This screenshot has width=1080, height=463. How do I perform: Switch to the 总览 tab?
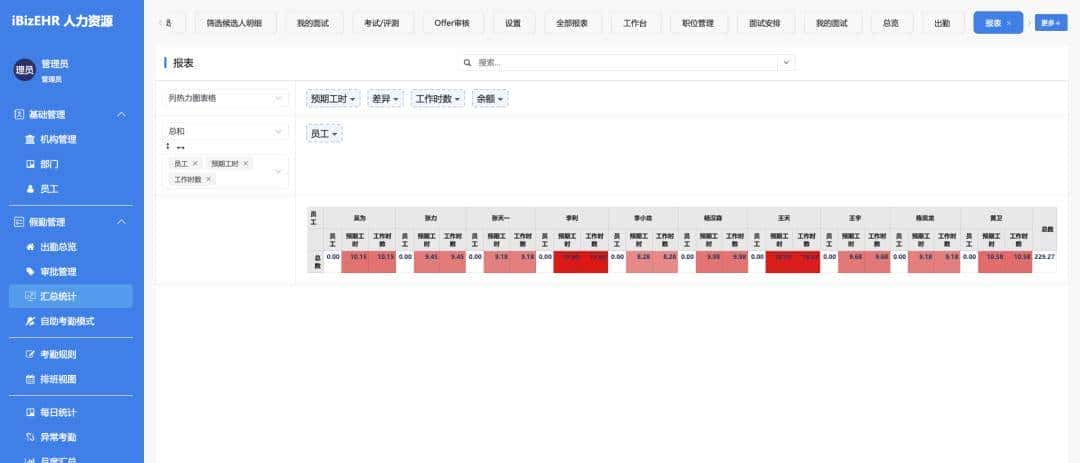(x=891, y=23)
